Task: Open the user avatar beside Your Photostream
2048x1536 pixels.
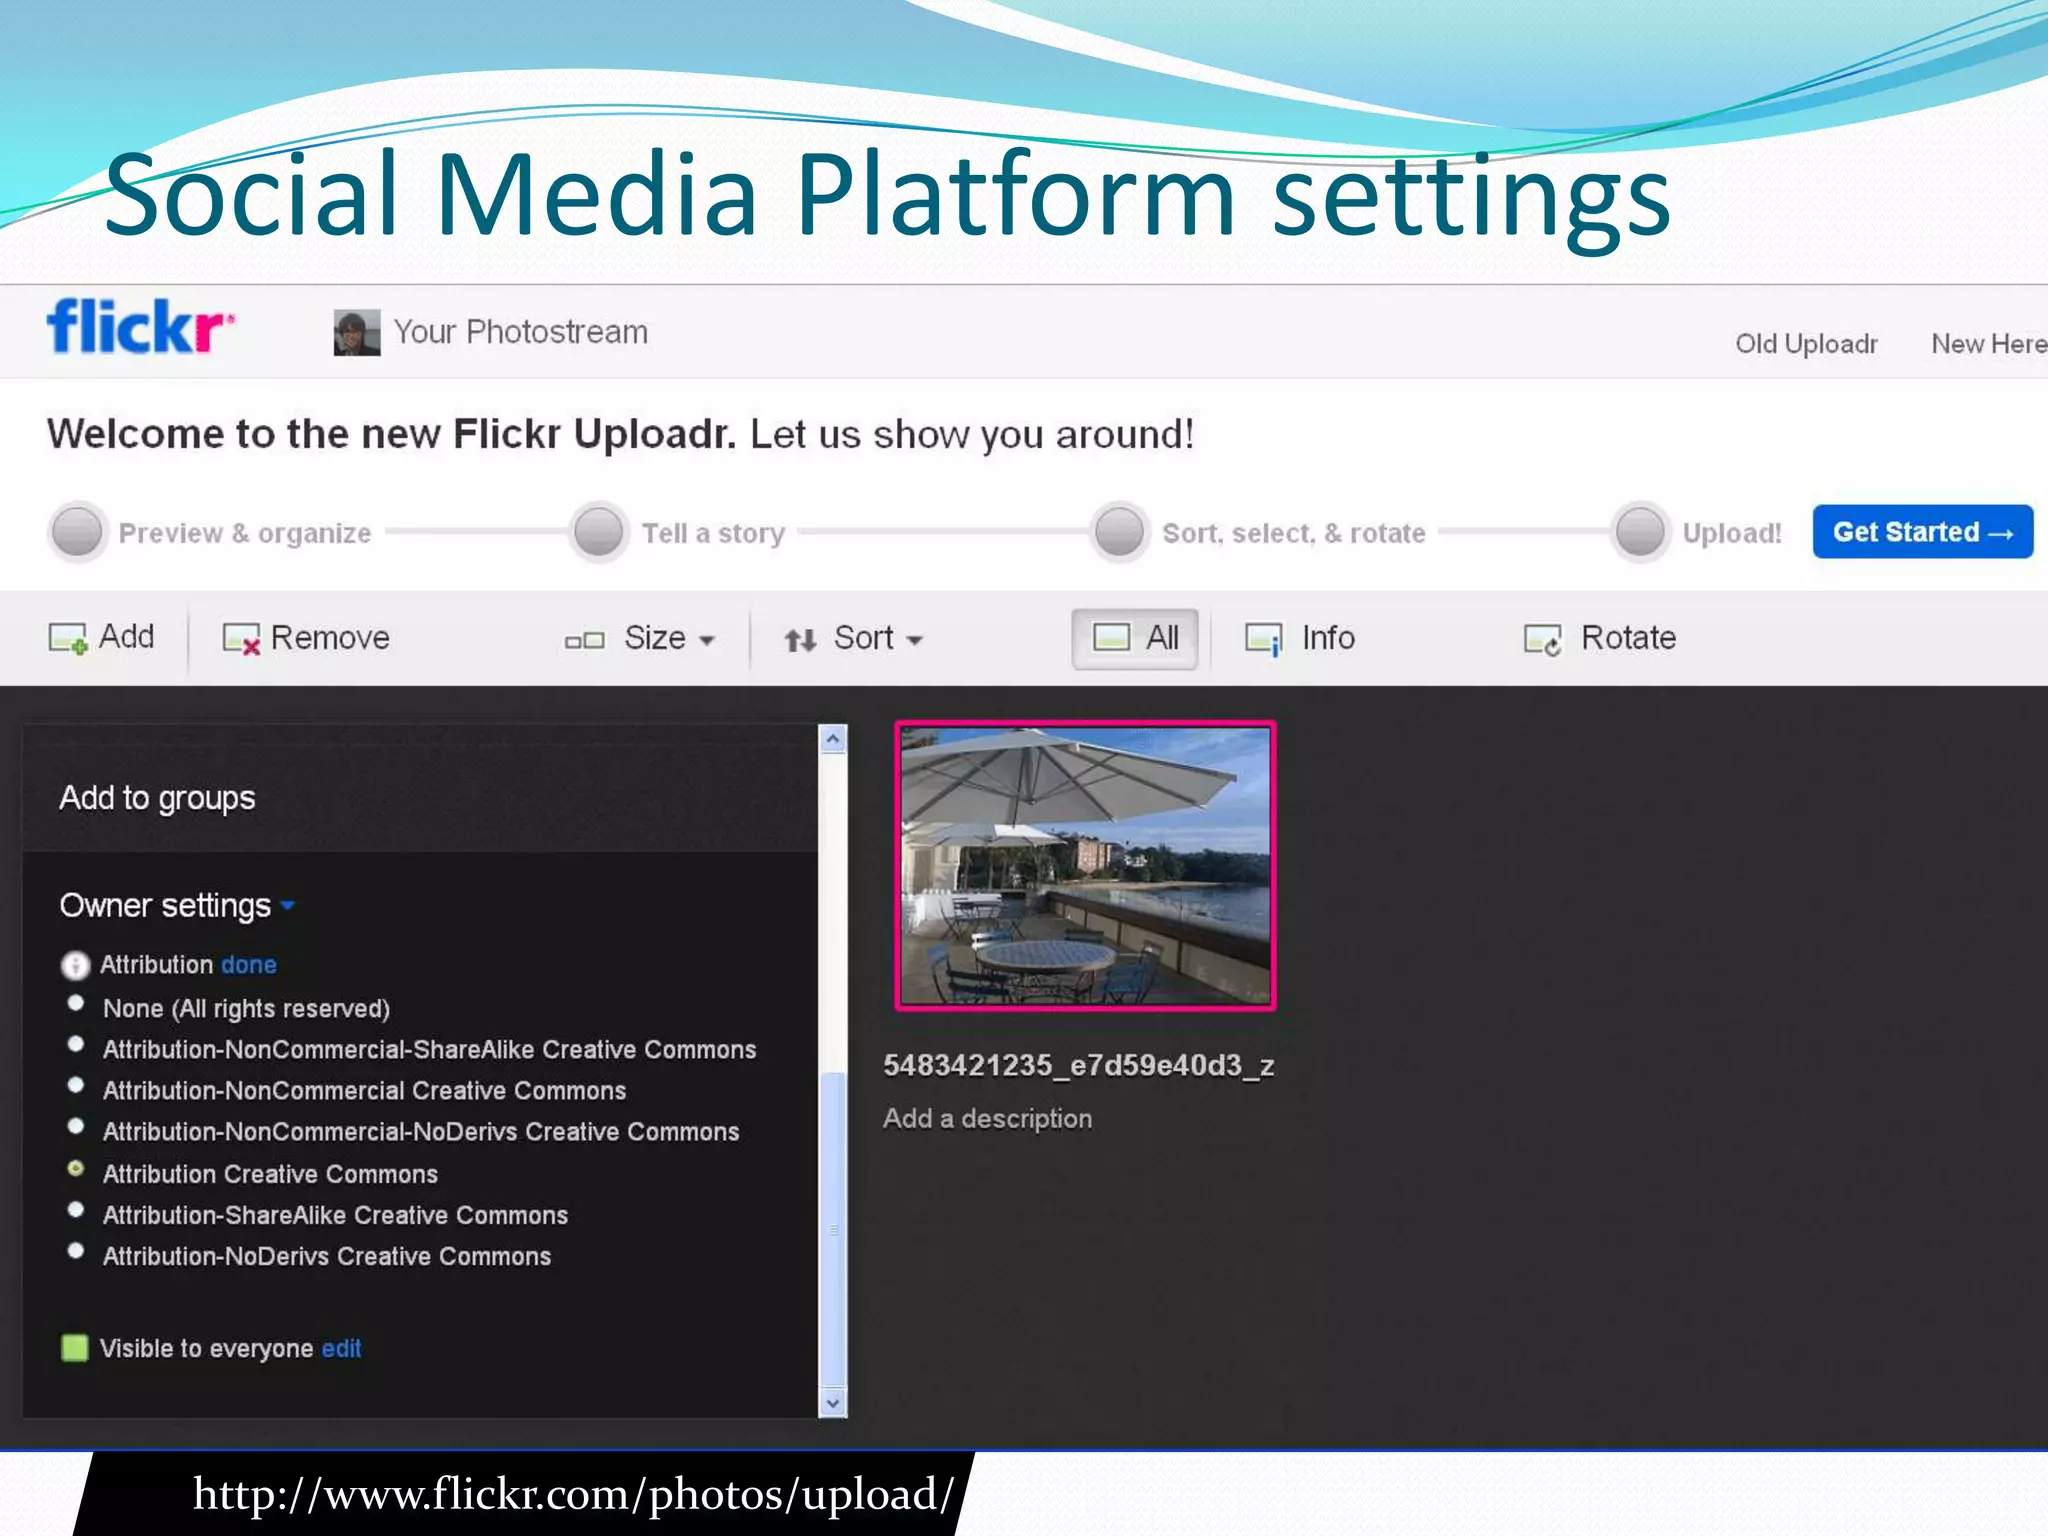Action: point(357,332)
